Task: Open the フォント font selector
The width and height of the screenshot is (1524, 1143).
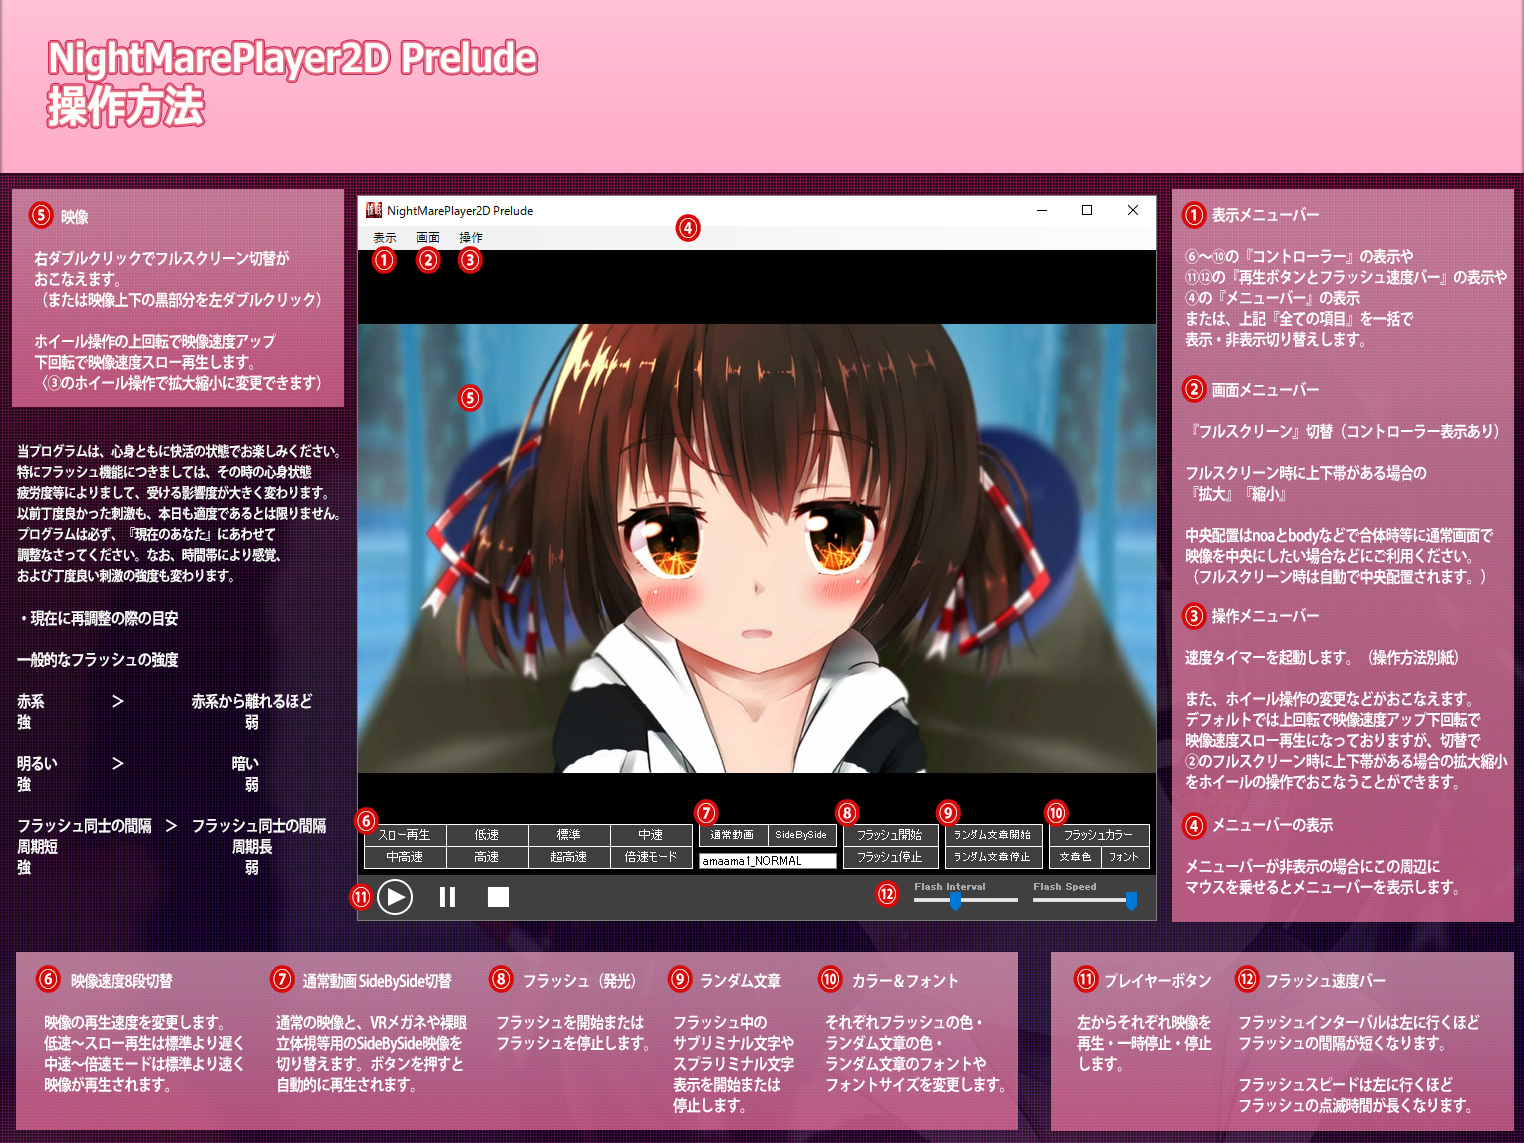Action: tap(1124, 857)
